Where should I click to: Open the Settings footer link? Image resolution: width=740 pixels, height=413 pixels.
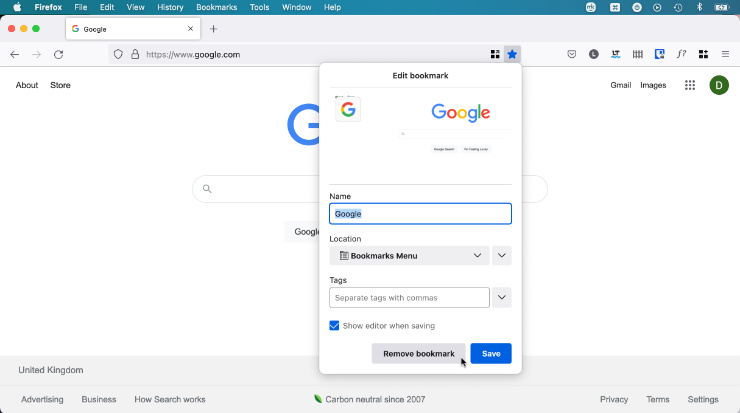703,399
